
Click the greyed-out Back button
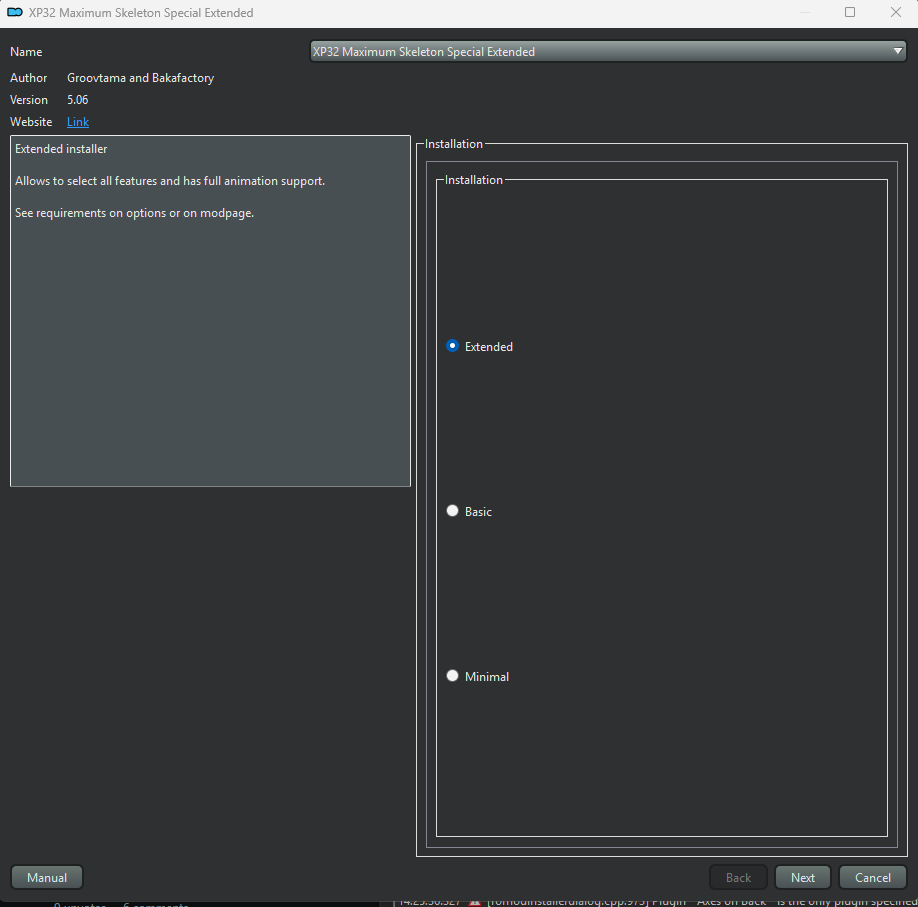point(738,877)
